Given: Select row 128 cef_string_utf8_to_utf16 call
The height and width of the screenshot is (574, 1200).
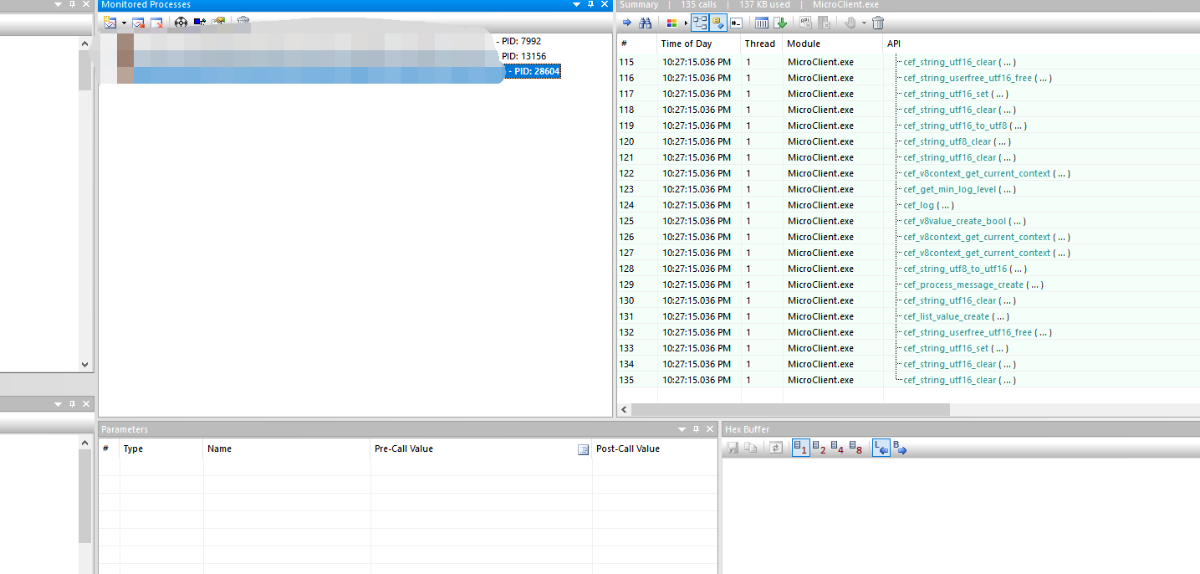Looking at the screenshot, I should [908, 269].
